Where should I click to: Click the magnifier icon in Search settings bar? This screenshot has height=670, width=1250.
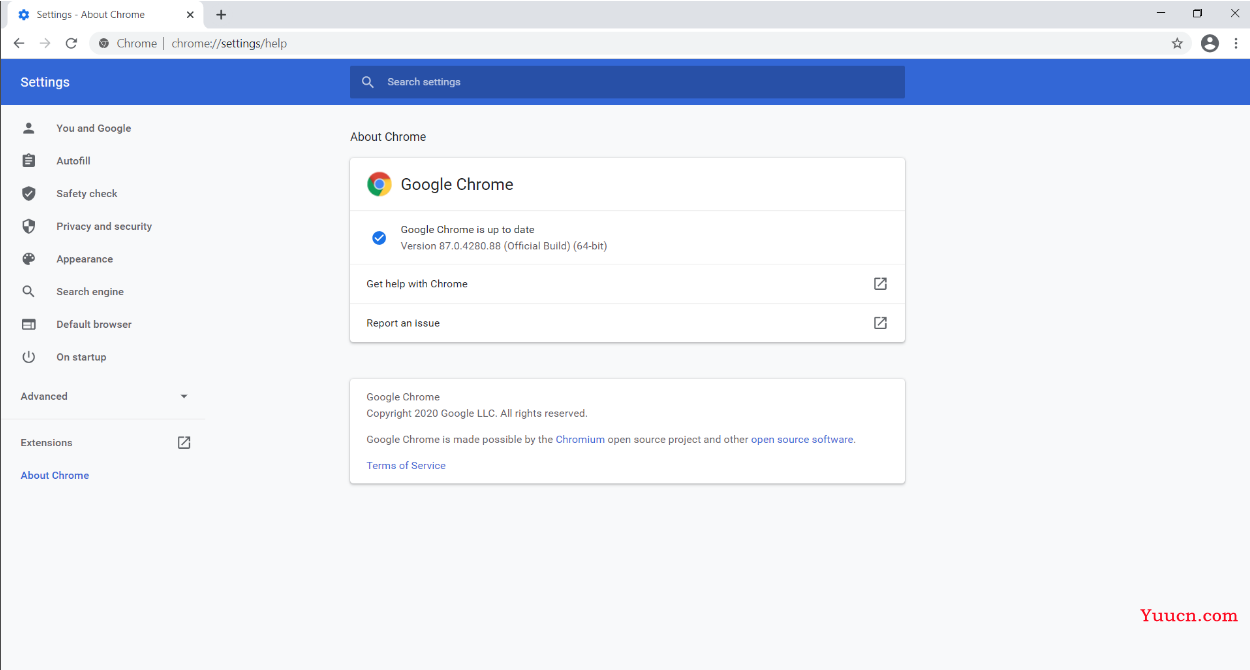pos(368,82)
